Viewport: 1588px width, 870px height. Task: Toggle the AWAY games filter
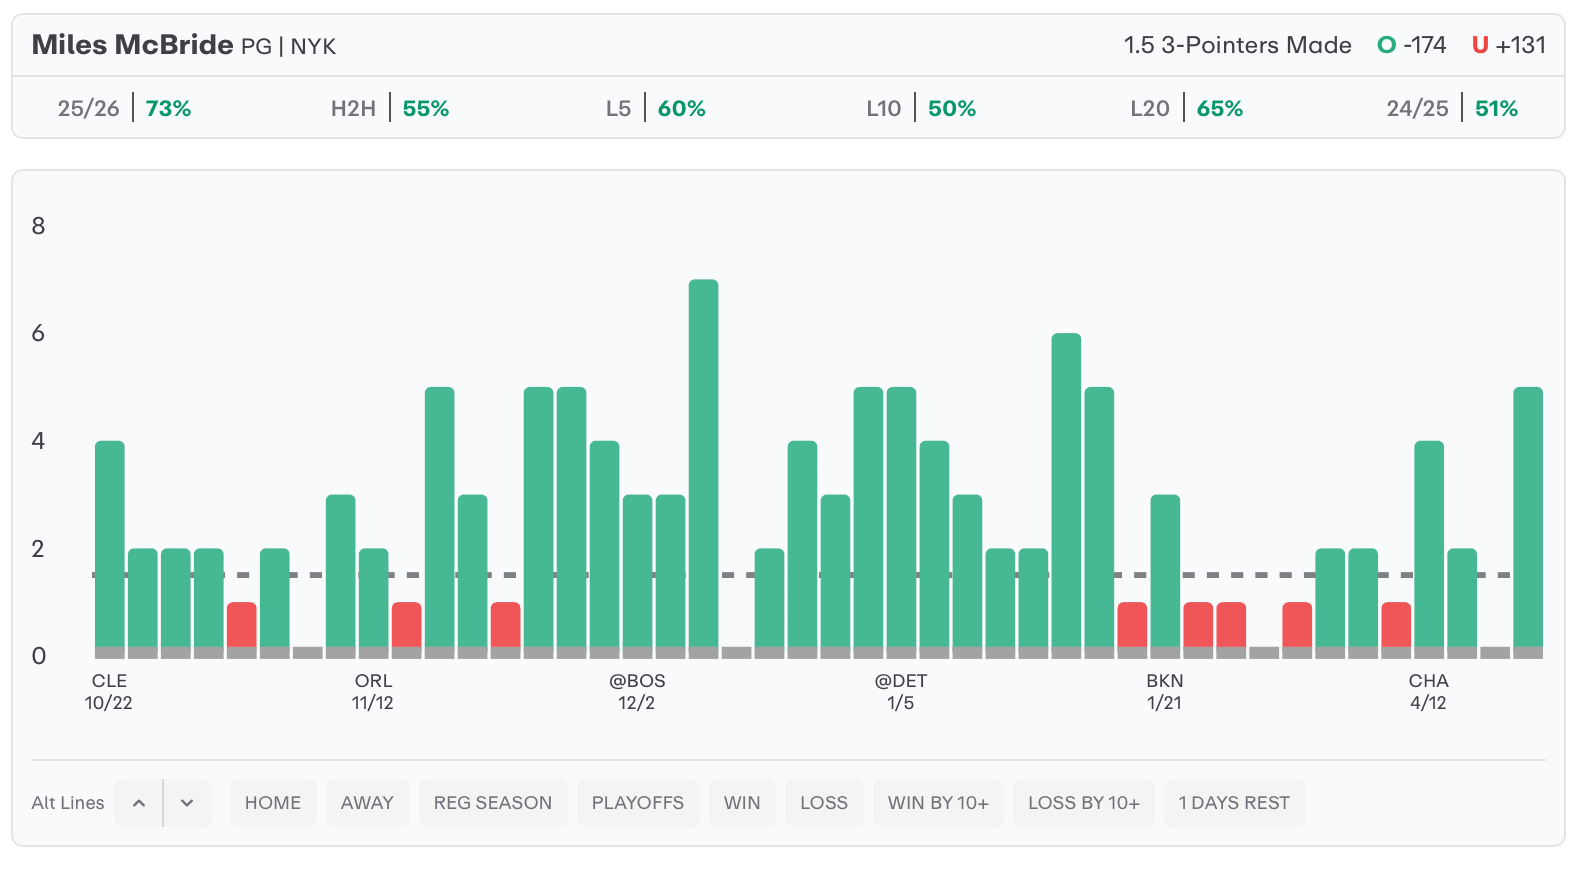pyautogui.click(x=367, y=803)
